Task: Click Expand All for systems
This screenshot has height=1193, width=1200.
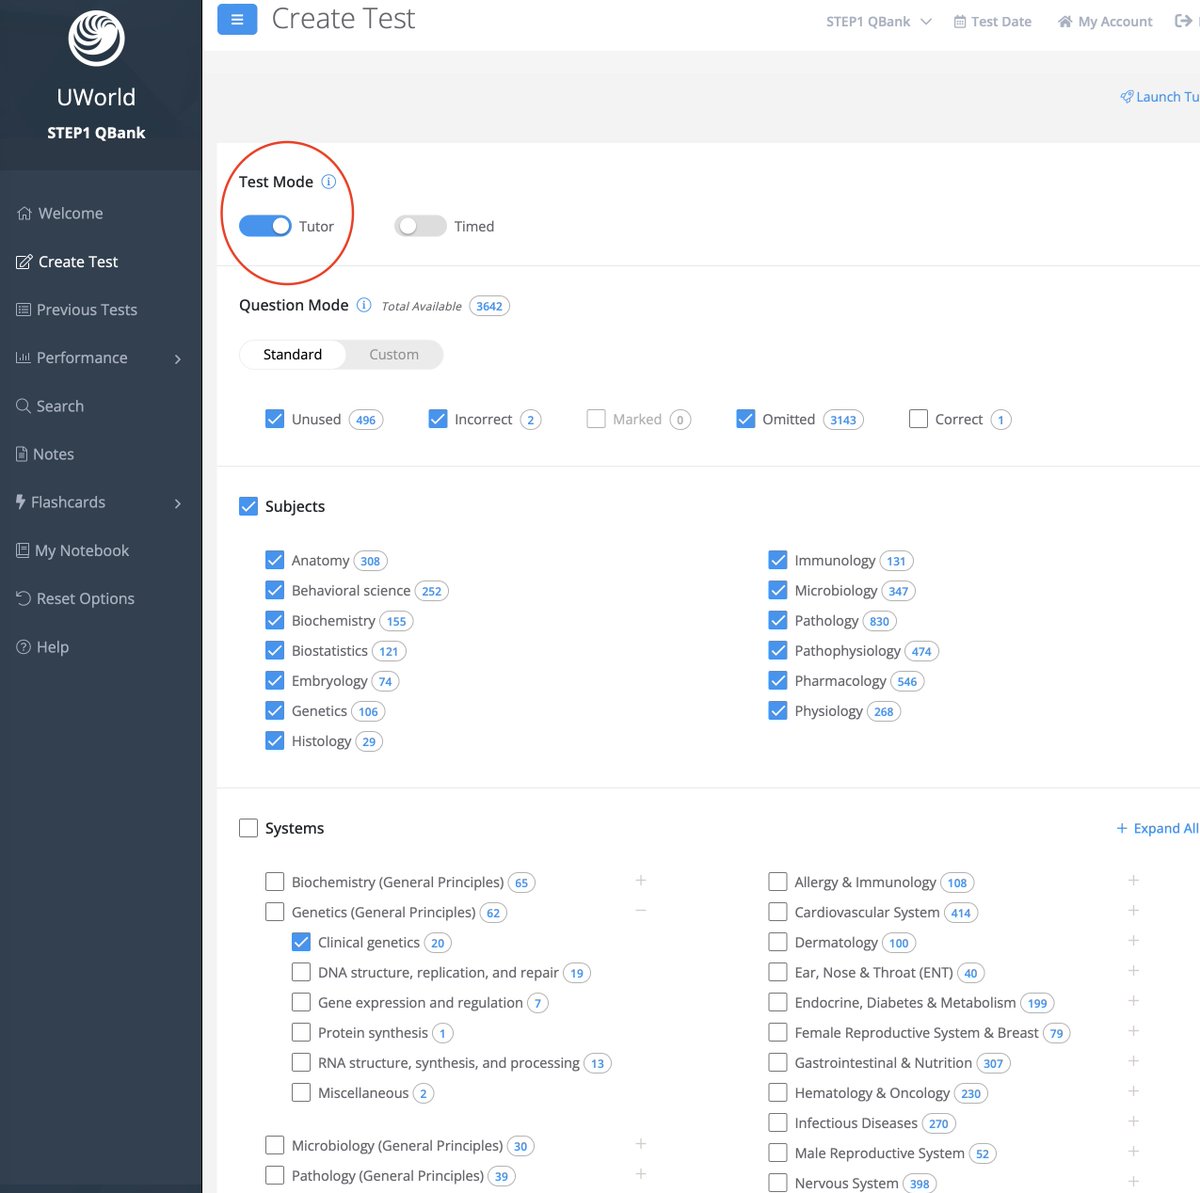Action: pos(1157,828)
